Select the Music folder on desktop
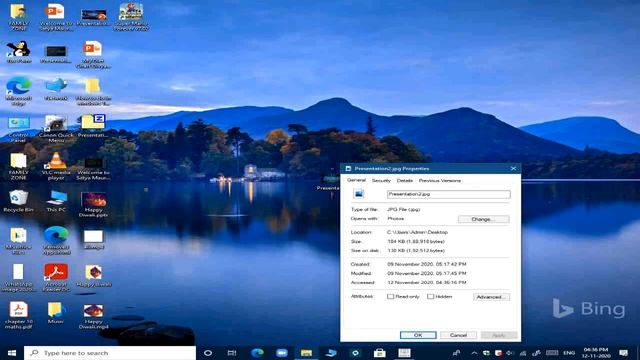Viewport: 640px width, 360px height. pos(56,313)
